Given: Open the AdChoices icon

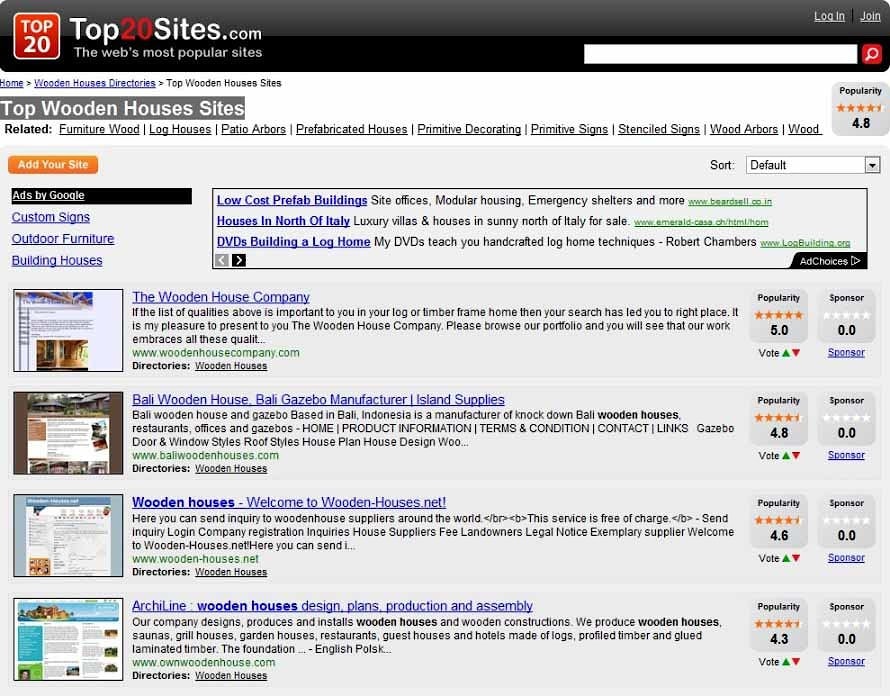Looking at the screenshot, I should 856,261.
